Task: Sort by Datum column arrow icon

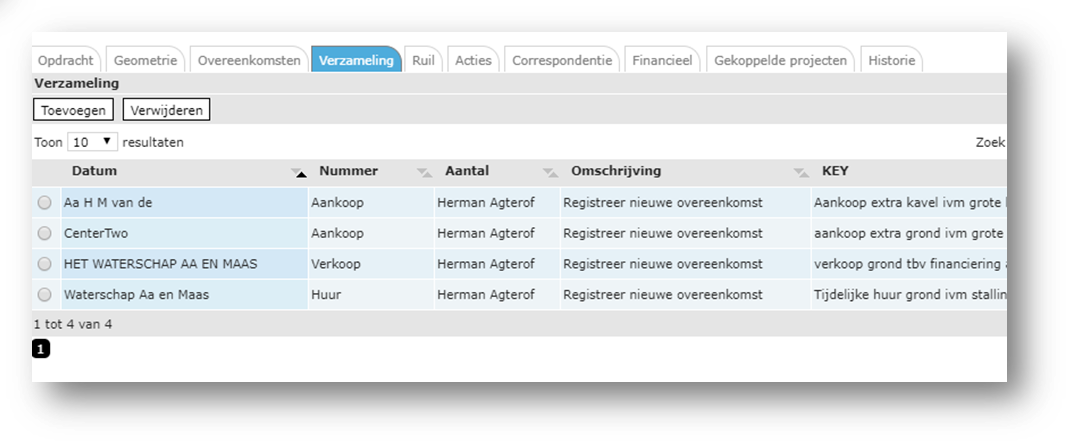Action: coord(299,172)
